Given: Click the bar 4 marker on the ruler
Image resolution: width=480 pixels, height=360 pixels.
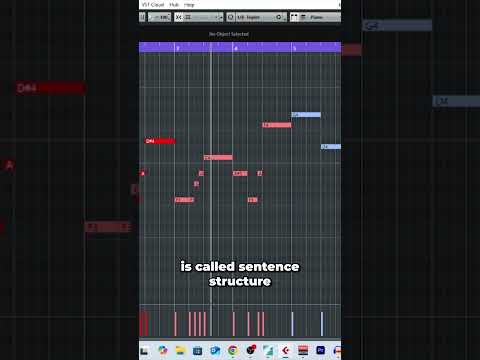Looking at the screenshot, I should (236, 48).
